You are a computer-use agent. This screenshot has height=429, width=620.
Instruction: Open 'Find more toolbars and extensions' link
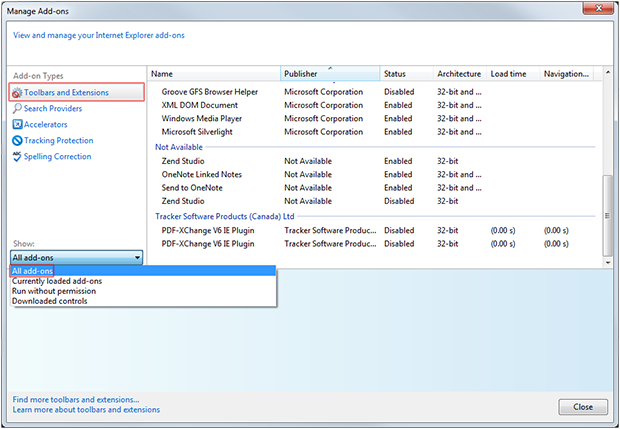(76, 399)
